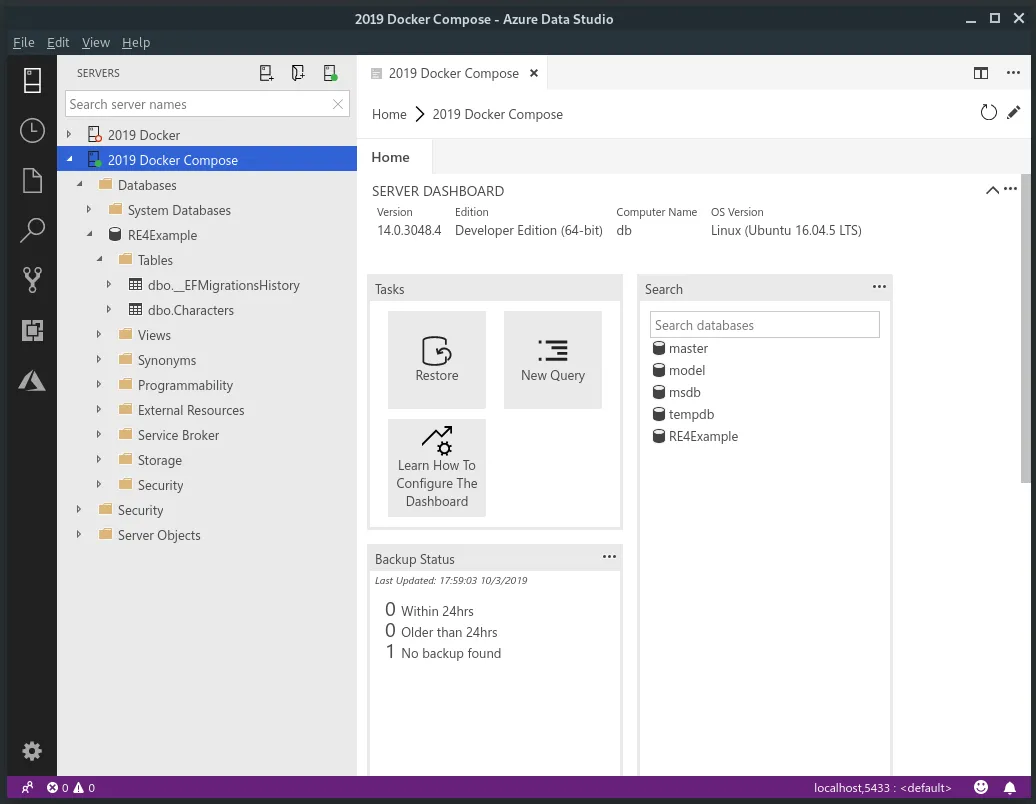Select the Home dashboard tab
The image size is (1036, 804).
click(x=390, y=157)
